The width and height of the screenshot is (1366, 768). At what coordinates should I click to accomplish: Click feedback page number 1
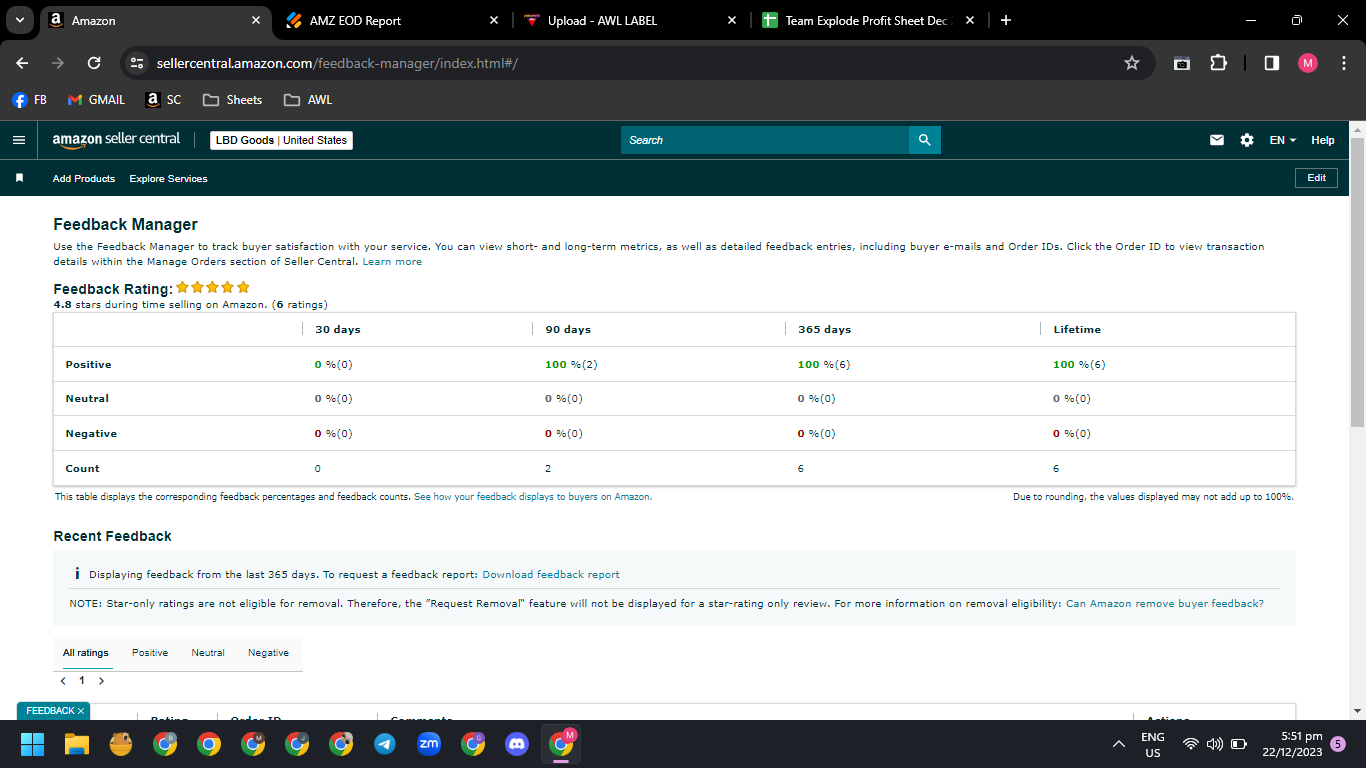(82, 681)
